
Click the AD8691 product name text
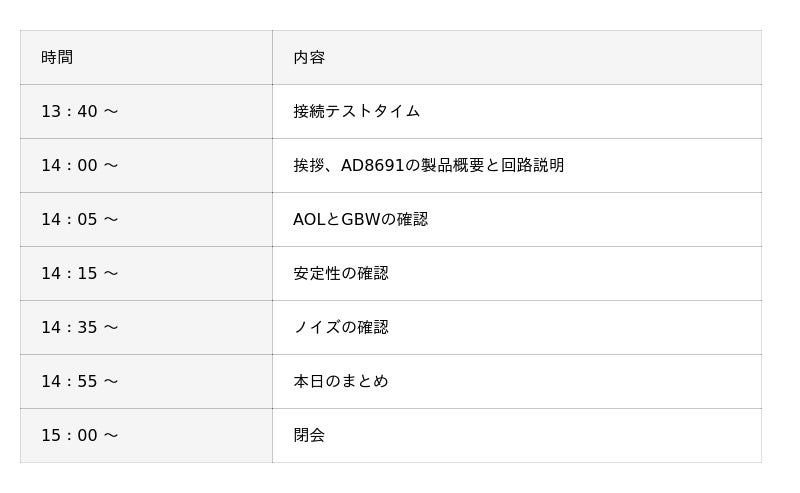(x=373, y=165)
